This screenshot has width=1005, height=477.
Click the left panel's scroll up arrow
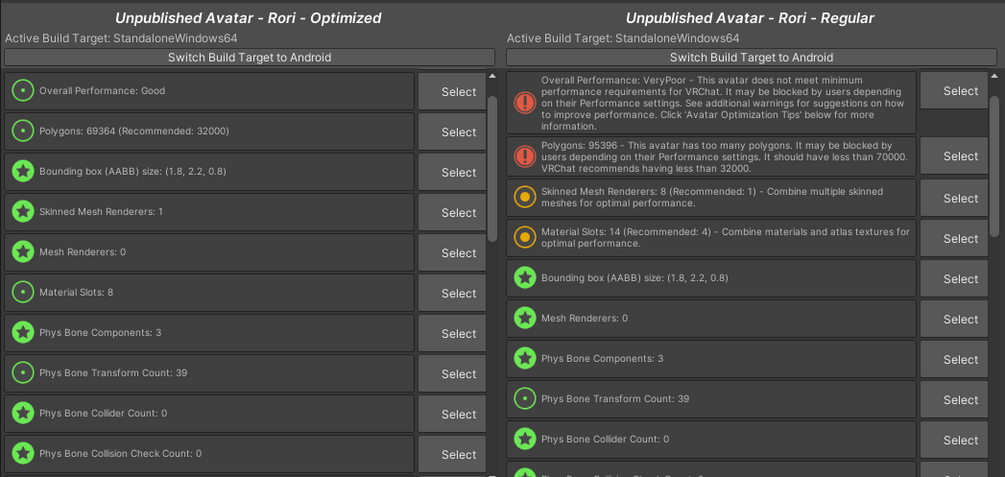click(x=492, y=76)
